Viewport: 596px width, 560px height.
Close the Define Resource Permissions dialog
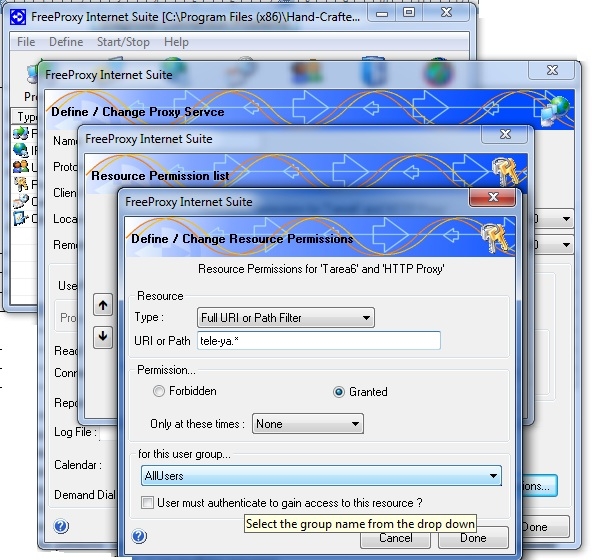coord(493,197)
